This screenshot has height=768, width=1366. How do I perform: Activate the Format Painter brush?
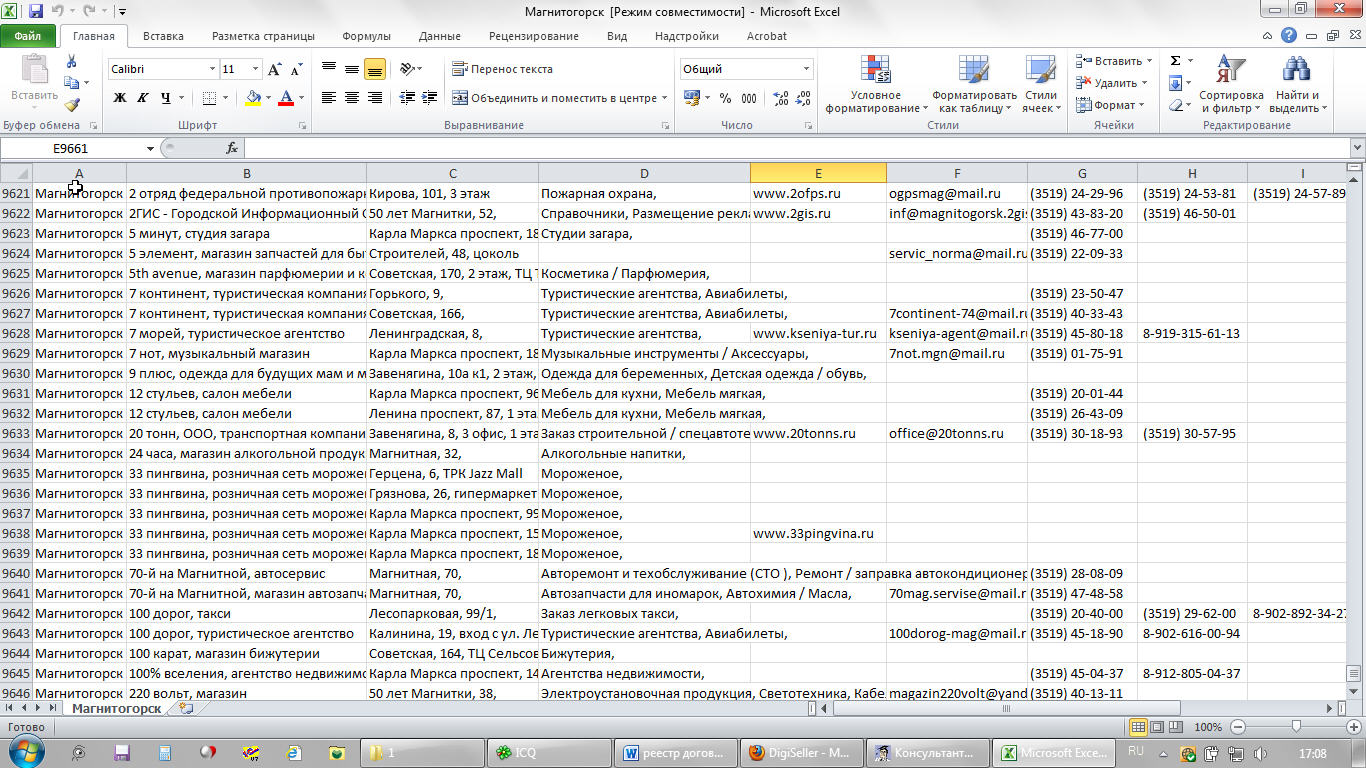71,104
